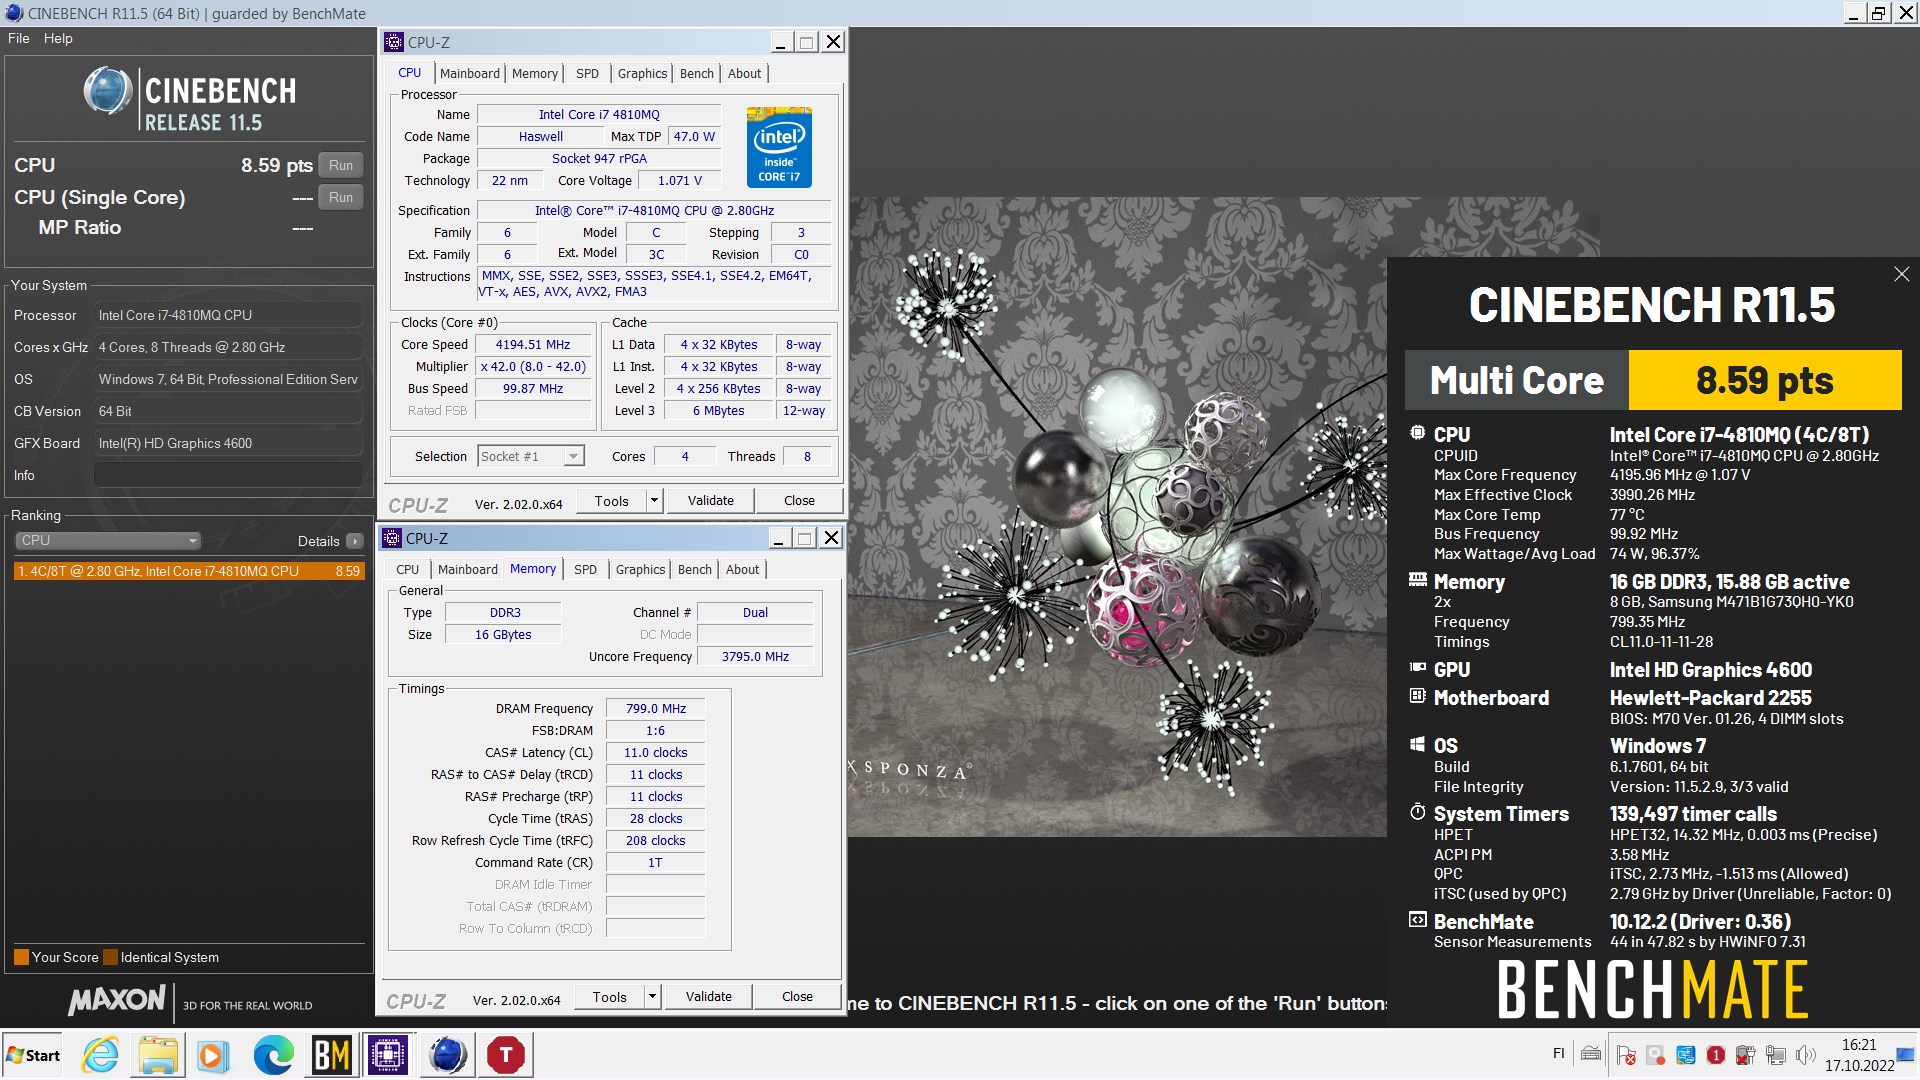Run the CPU (Single Core) benchmark
Screen dimensions: 1920x1080
[341, 198]
